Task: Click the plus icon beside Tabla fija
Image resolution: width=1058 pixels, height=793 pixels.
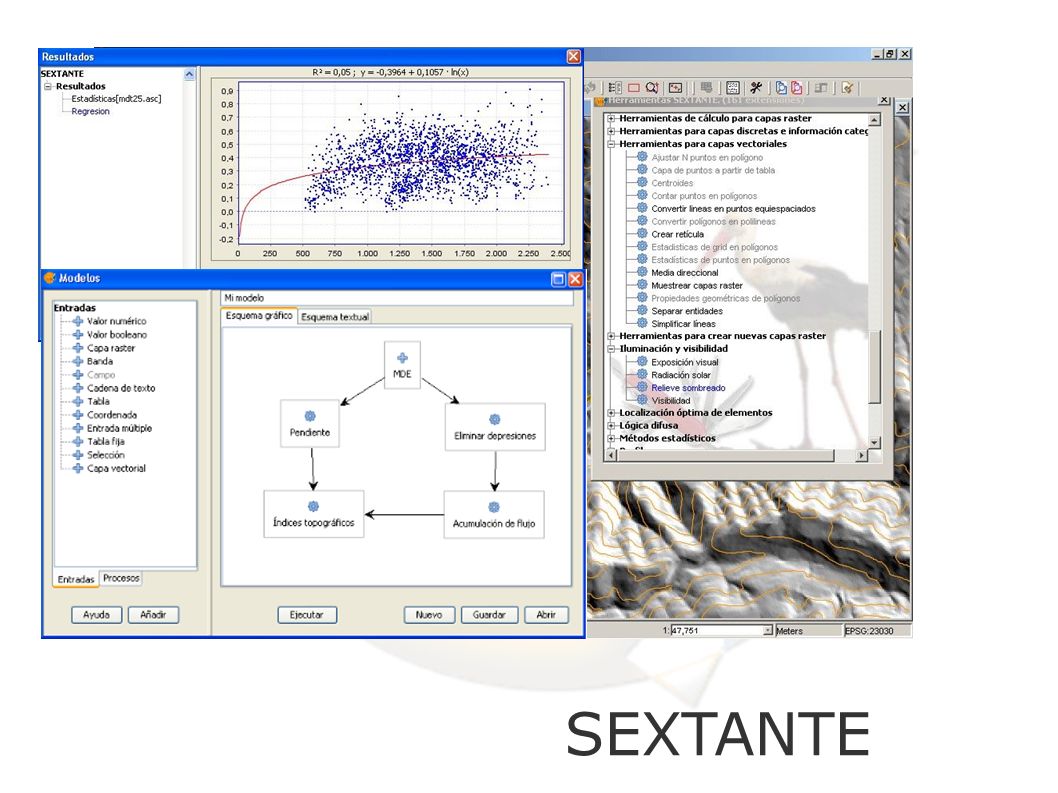Action: click(x=78, y=441)
